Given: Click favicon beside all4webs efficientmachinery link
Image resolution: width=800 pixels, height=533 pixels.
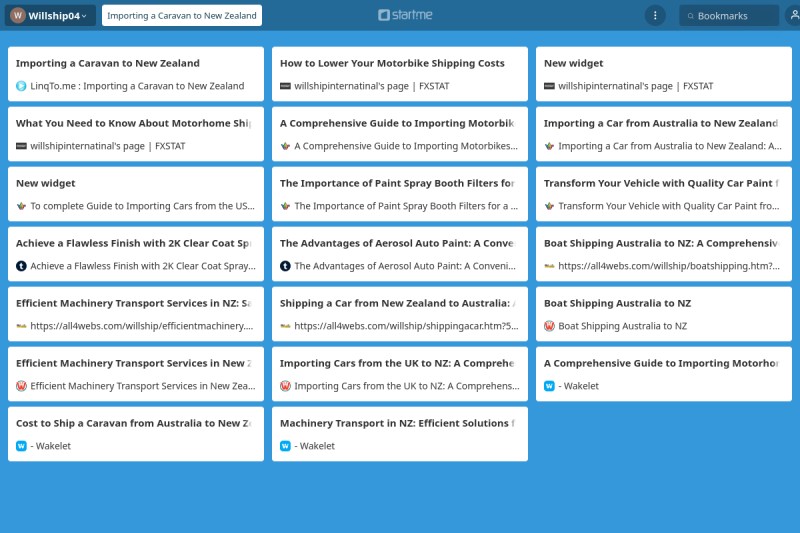Looking at the screenshot, I should (21, 325).
